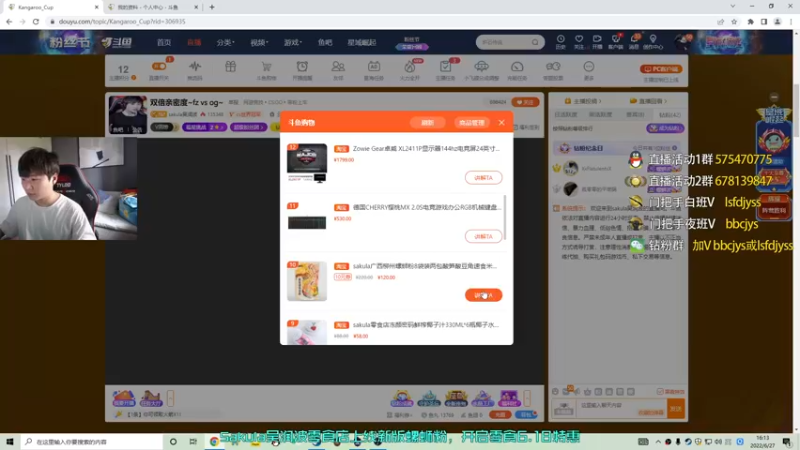Open the AD task icon in toolbar
Screen dimensions: 800x450
click(373, 66)
